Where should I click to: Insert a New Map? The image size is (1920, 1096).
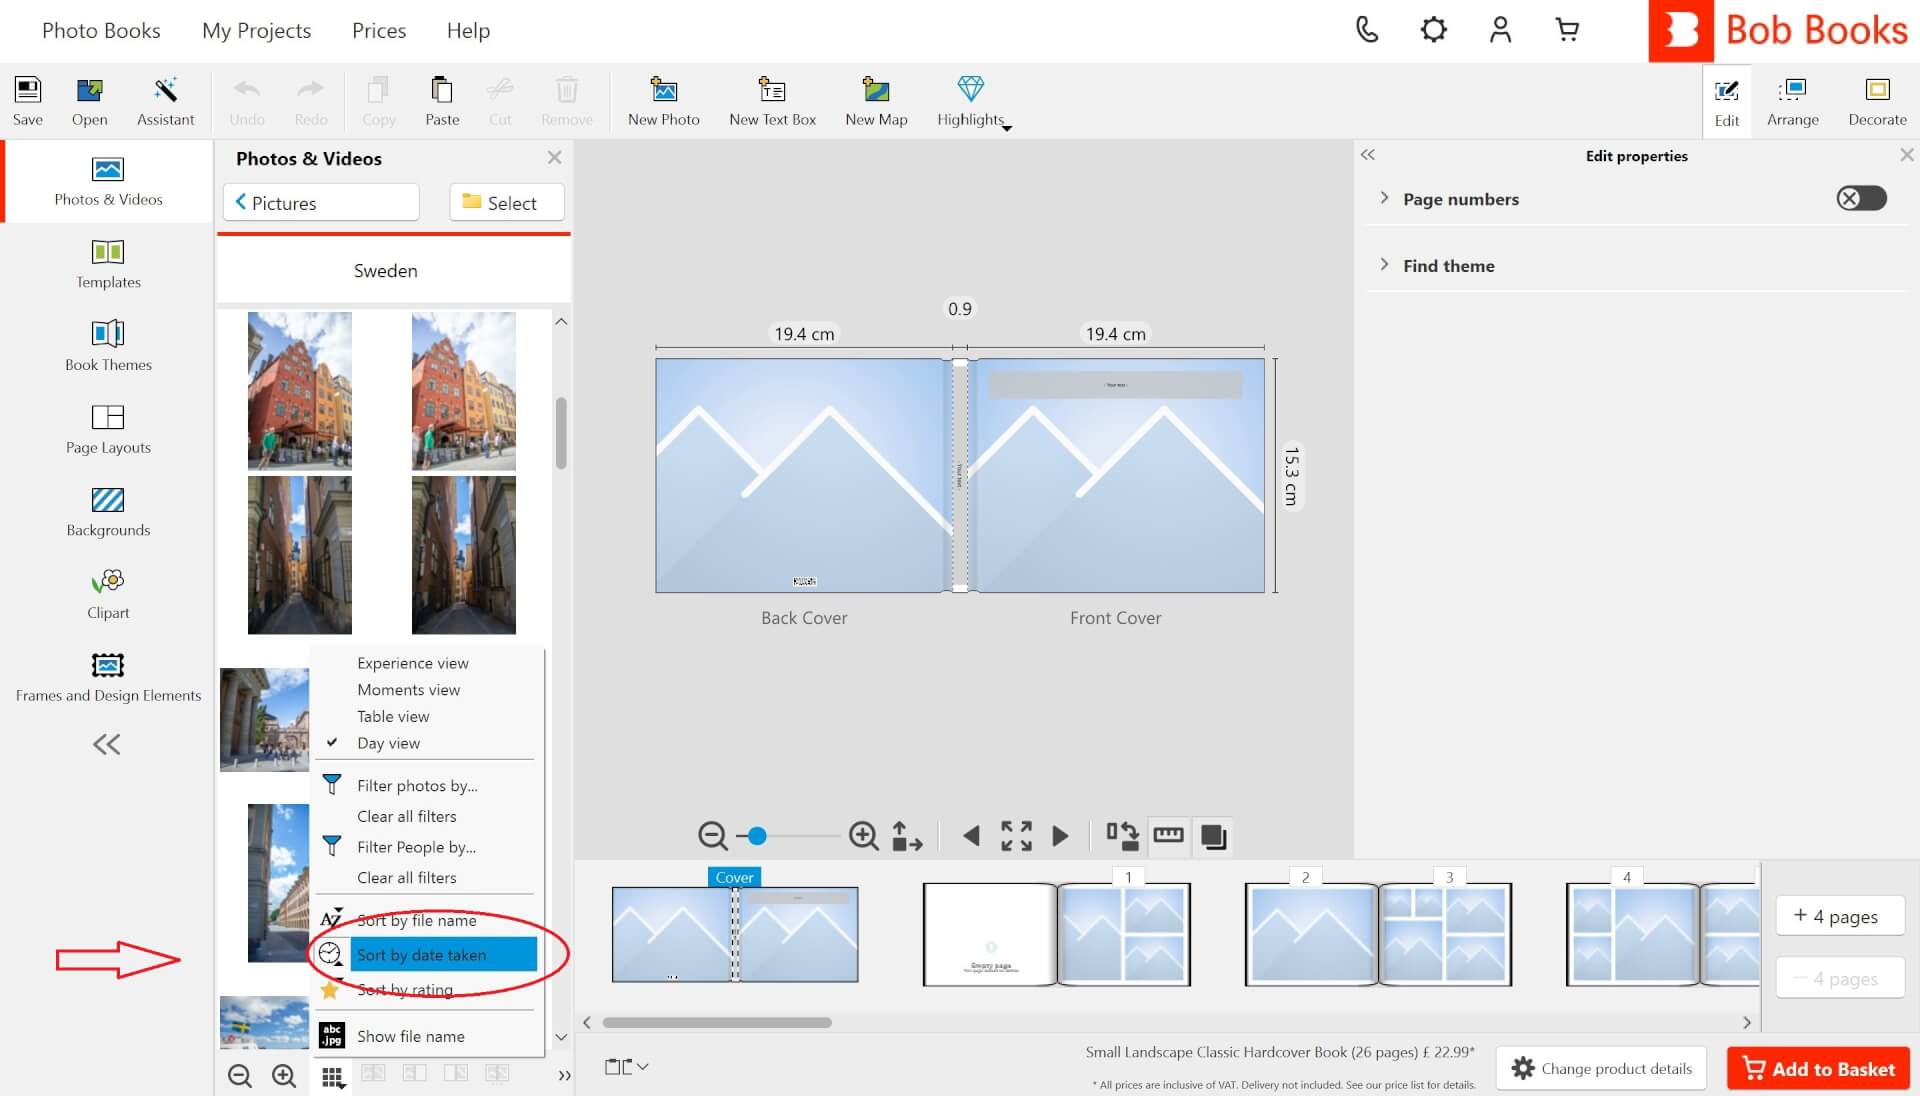[876, 101]
